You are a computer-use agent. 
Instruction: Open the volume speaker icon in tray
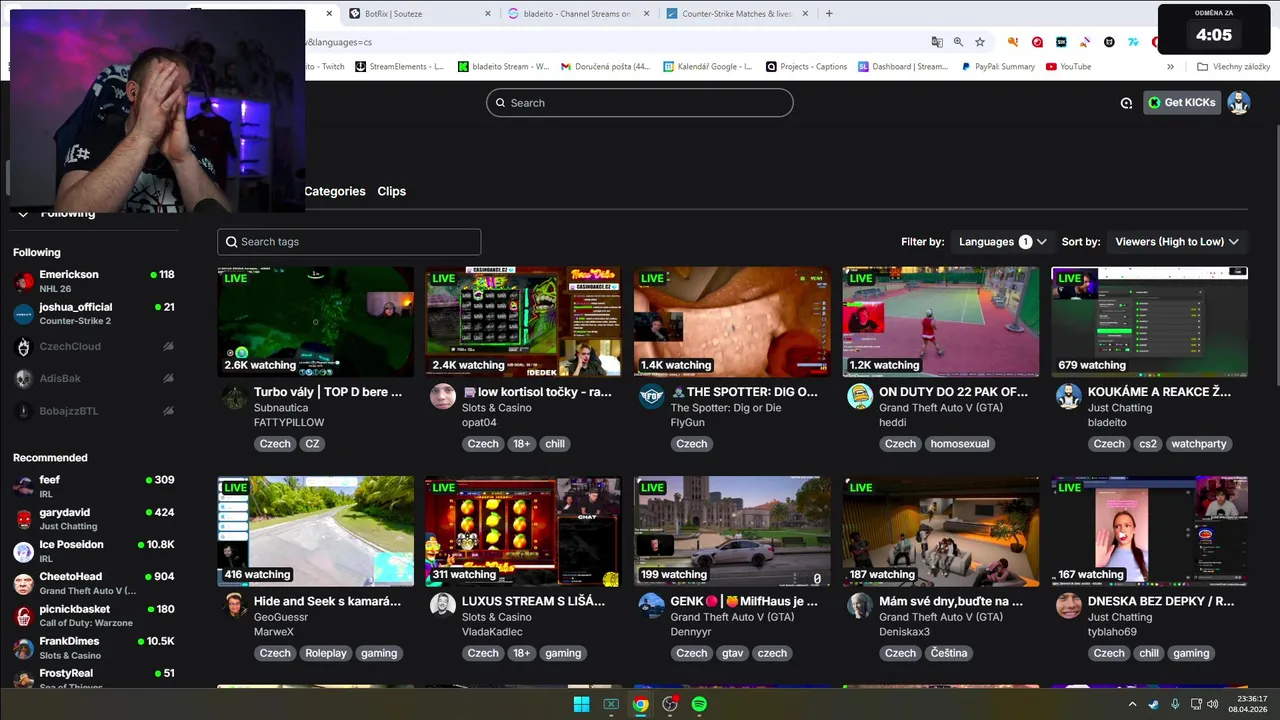point(1212,704)
